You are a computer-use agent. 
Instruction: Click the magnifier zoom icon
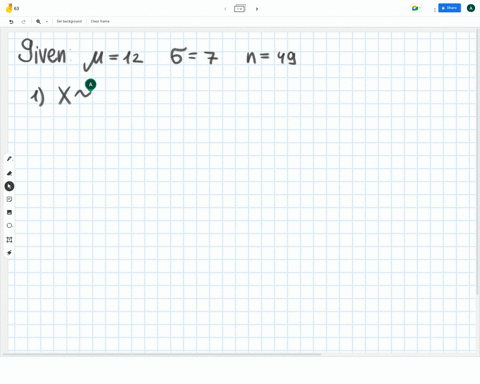pyautogui.click(x=39, y=22)
